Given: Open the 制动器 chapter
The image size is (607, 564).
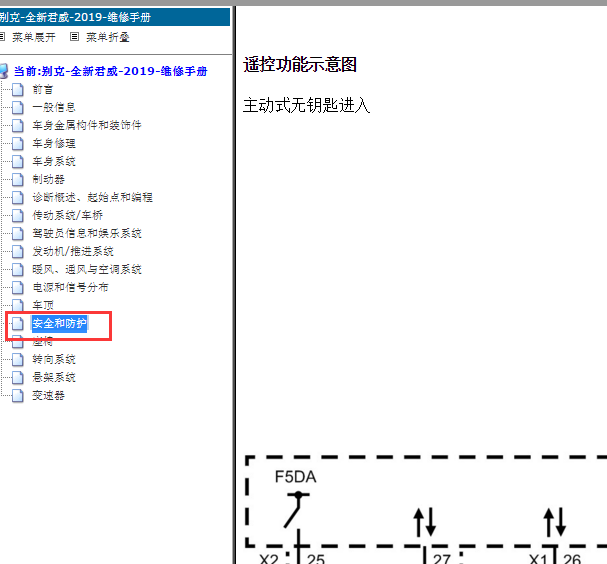Looking at the screenshot, I should coord(48,179).
